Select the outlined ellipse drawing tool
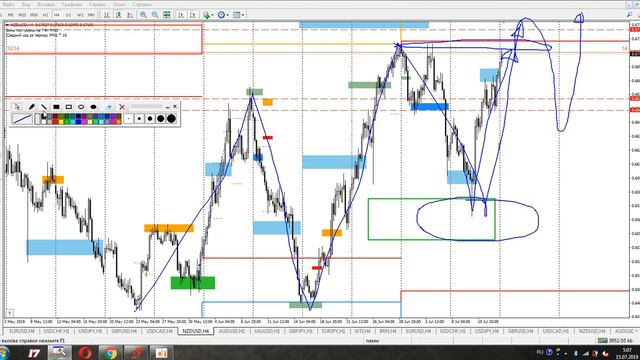Image resolution: width=640 pixels, height=360 pixels. click(81, 107)
